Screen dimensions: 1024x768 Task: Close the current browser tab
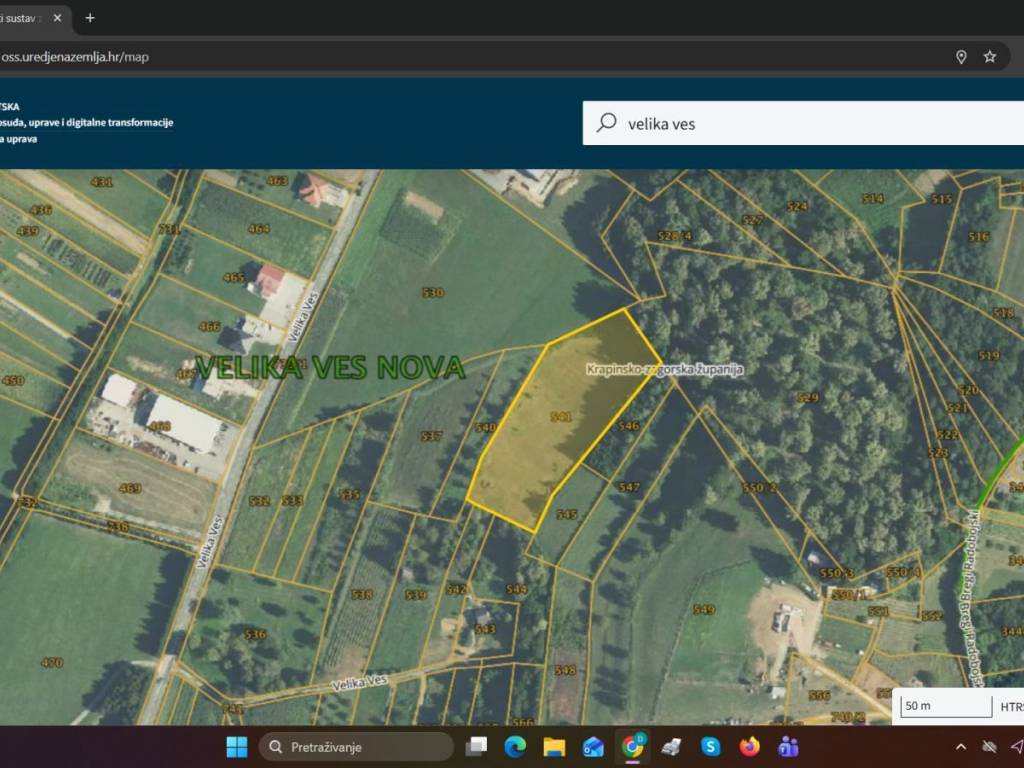[x=57, y=18]
